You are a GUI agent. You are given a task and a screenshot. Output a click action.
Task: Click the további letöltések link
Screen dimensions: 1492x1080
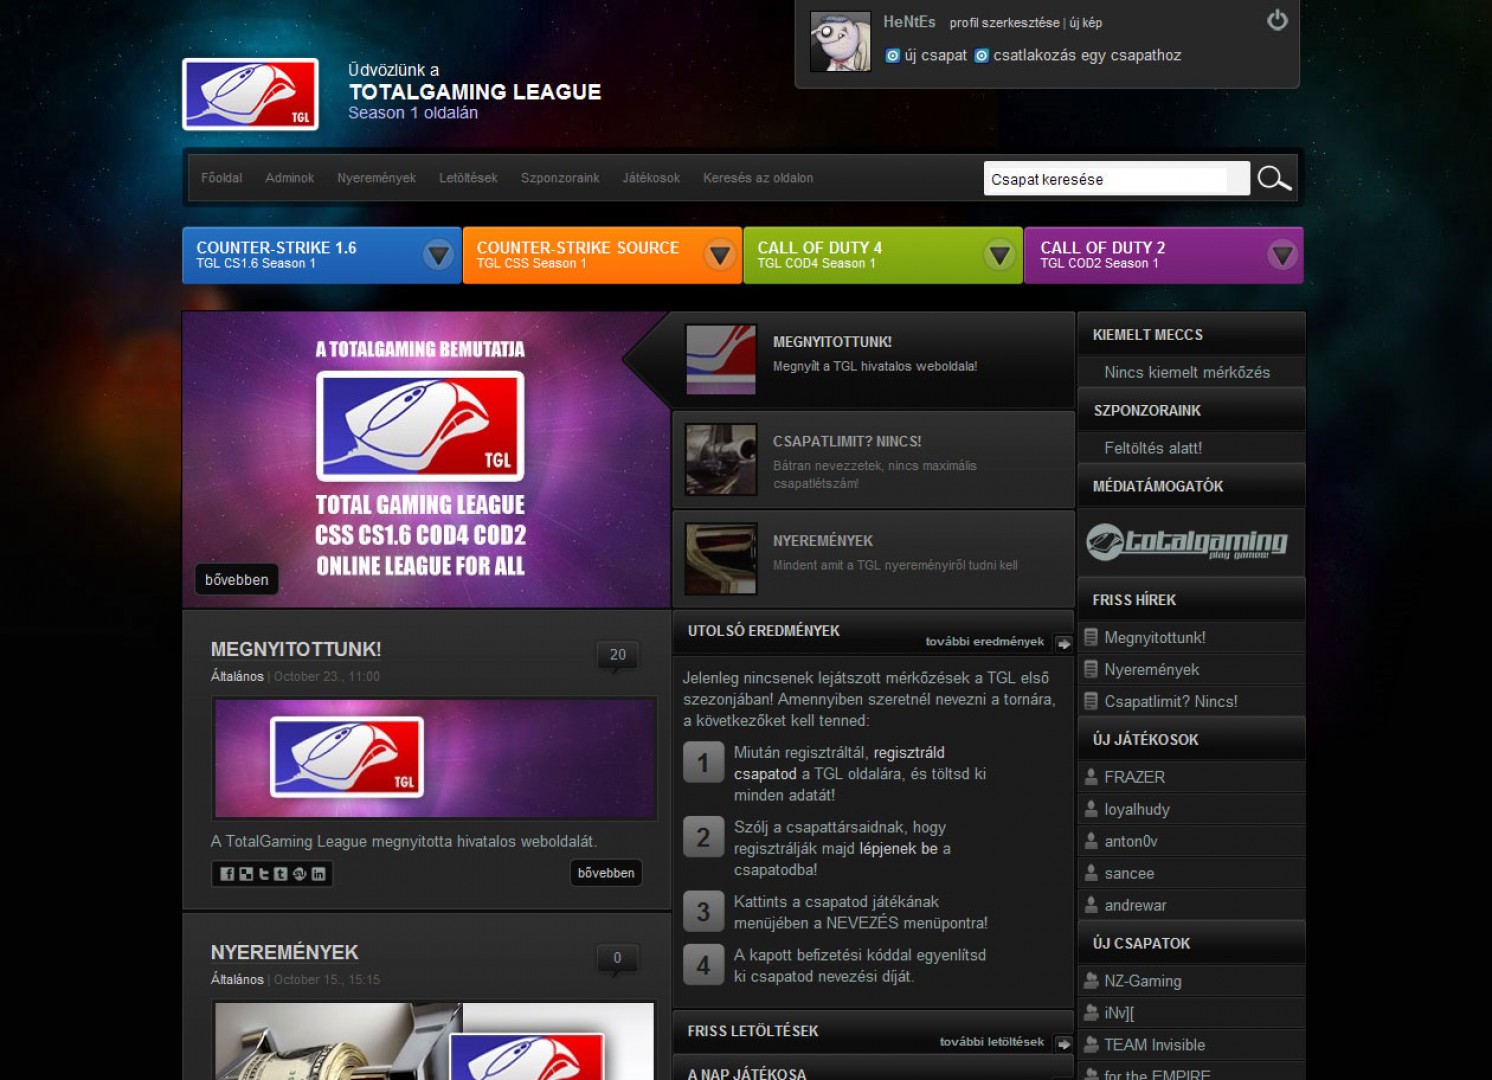pyautogui.click(x=991, y=1042)
